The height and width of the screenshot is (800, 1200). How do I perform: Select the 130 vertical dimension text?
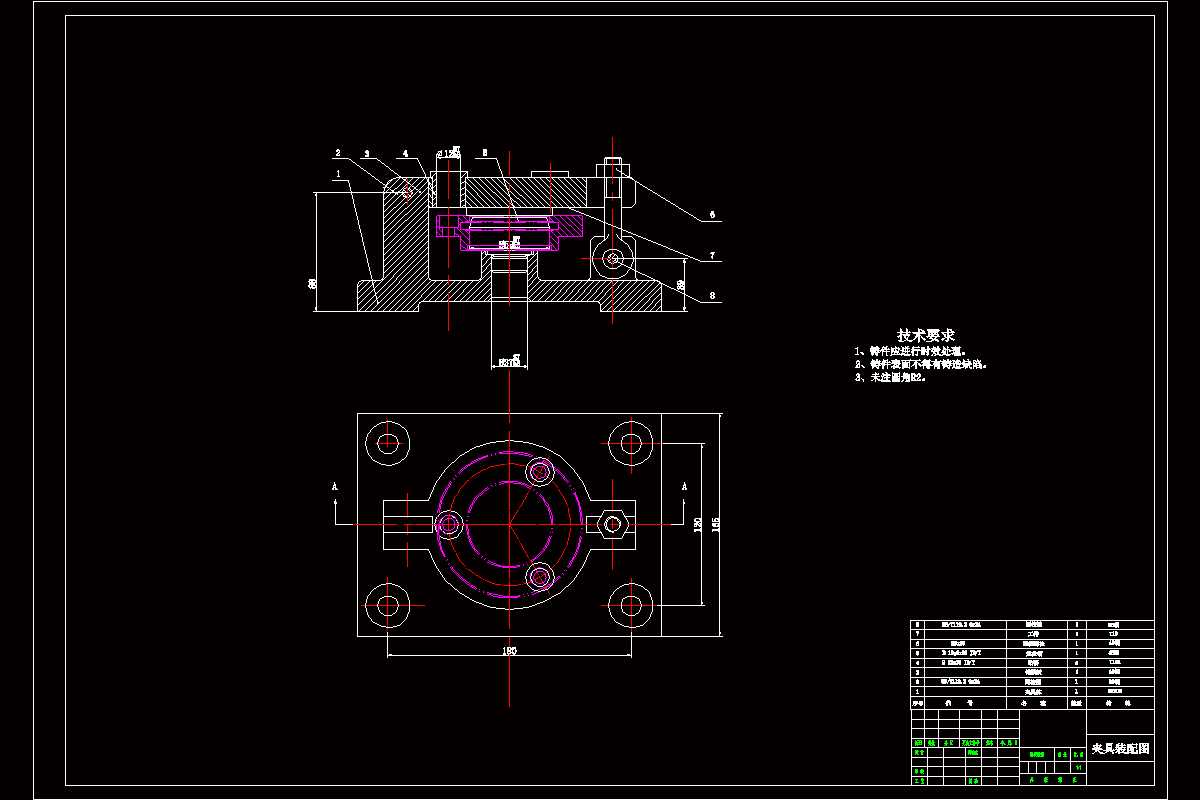click(697, 524)
